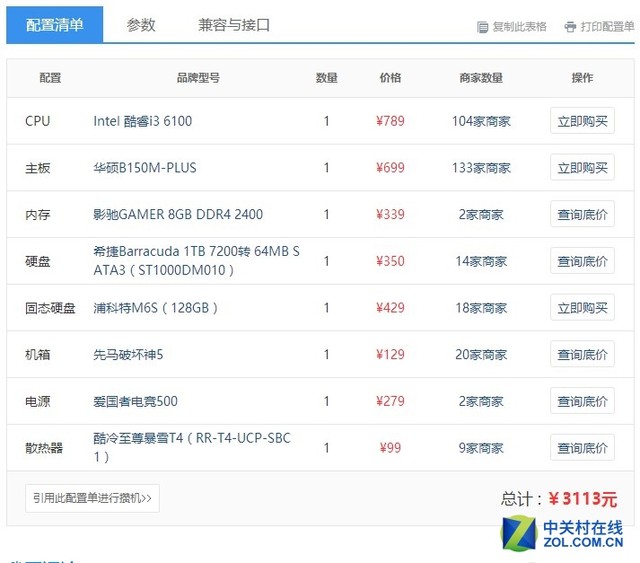Click the 固态硬盘 row label
The width and height of the screenshot is (640, 563).
click(x=50, y=307)
